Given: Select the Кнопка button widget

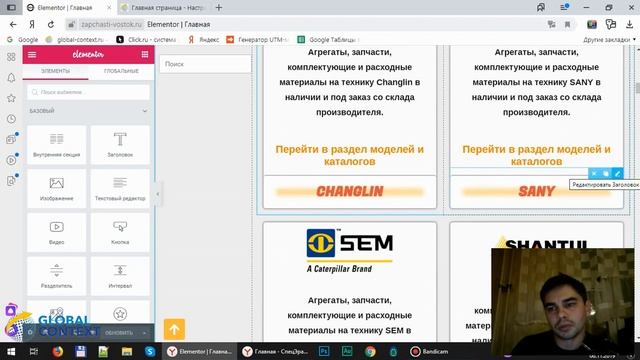Looking at the screenshot, I should point(120,232).
